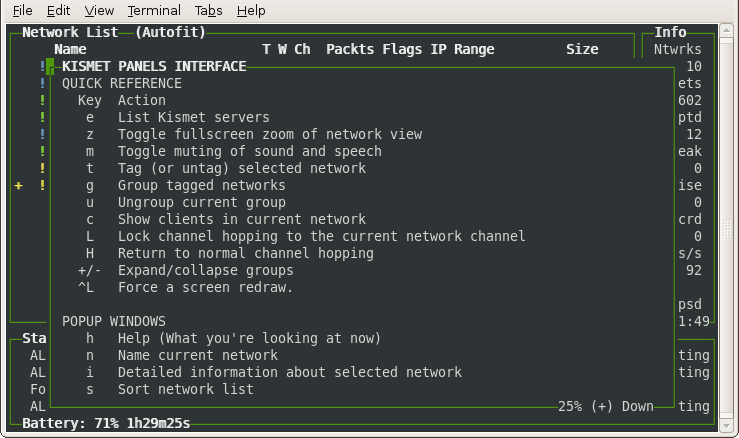The height and width of the screenshot is (438, 739).
Task: Click 'Toggle fullscreen zoom of network view'
Action: [x=270, y=134]
